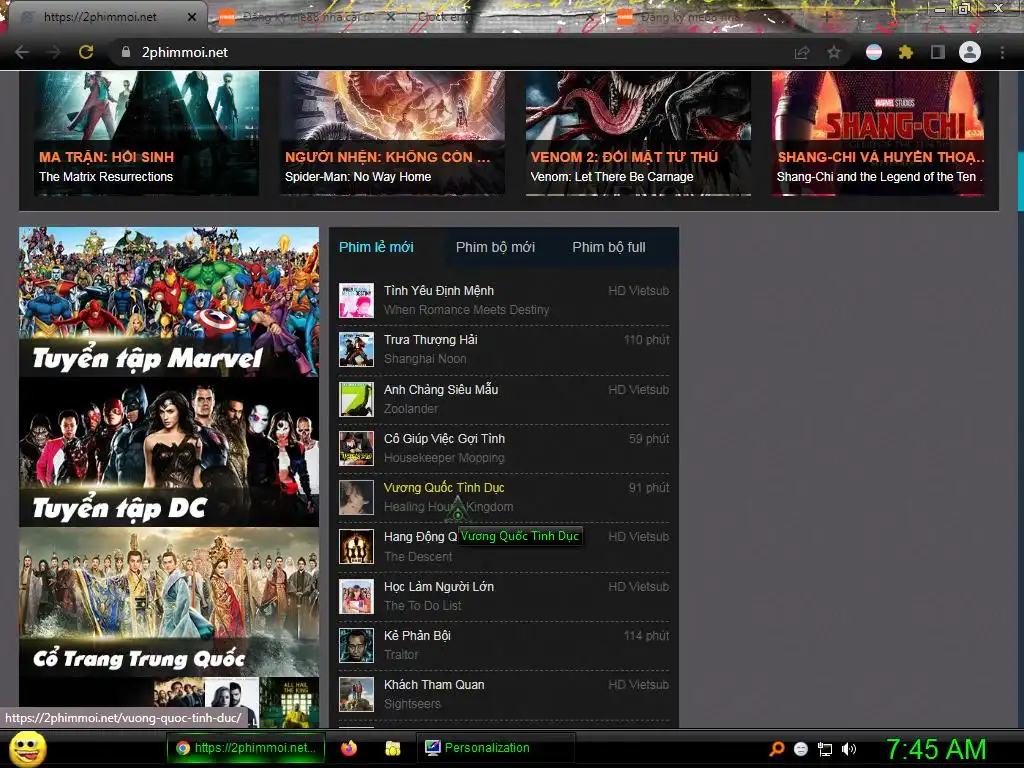Open the share page icon in address bar
The width and height of the screenshot is (1024, 768).
[x=802, y=52]
